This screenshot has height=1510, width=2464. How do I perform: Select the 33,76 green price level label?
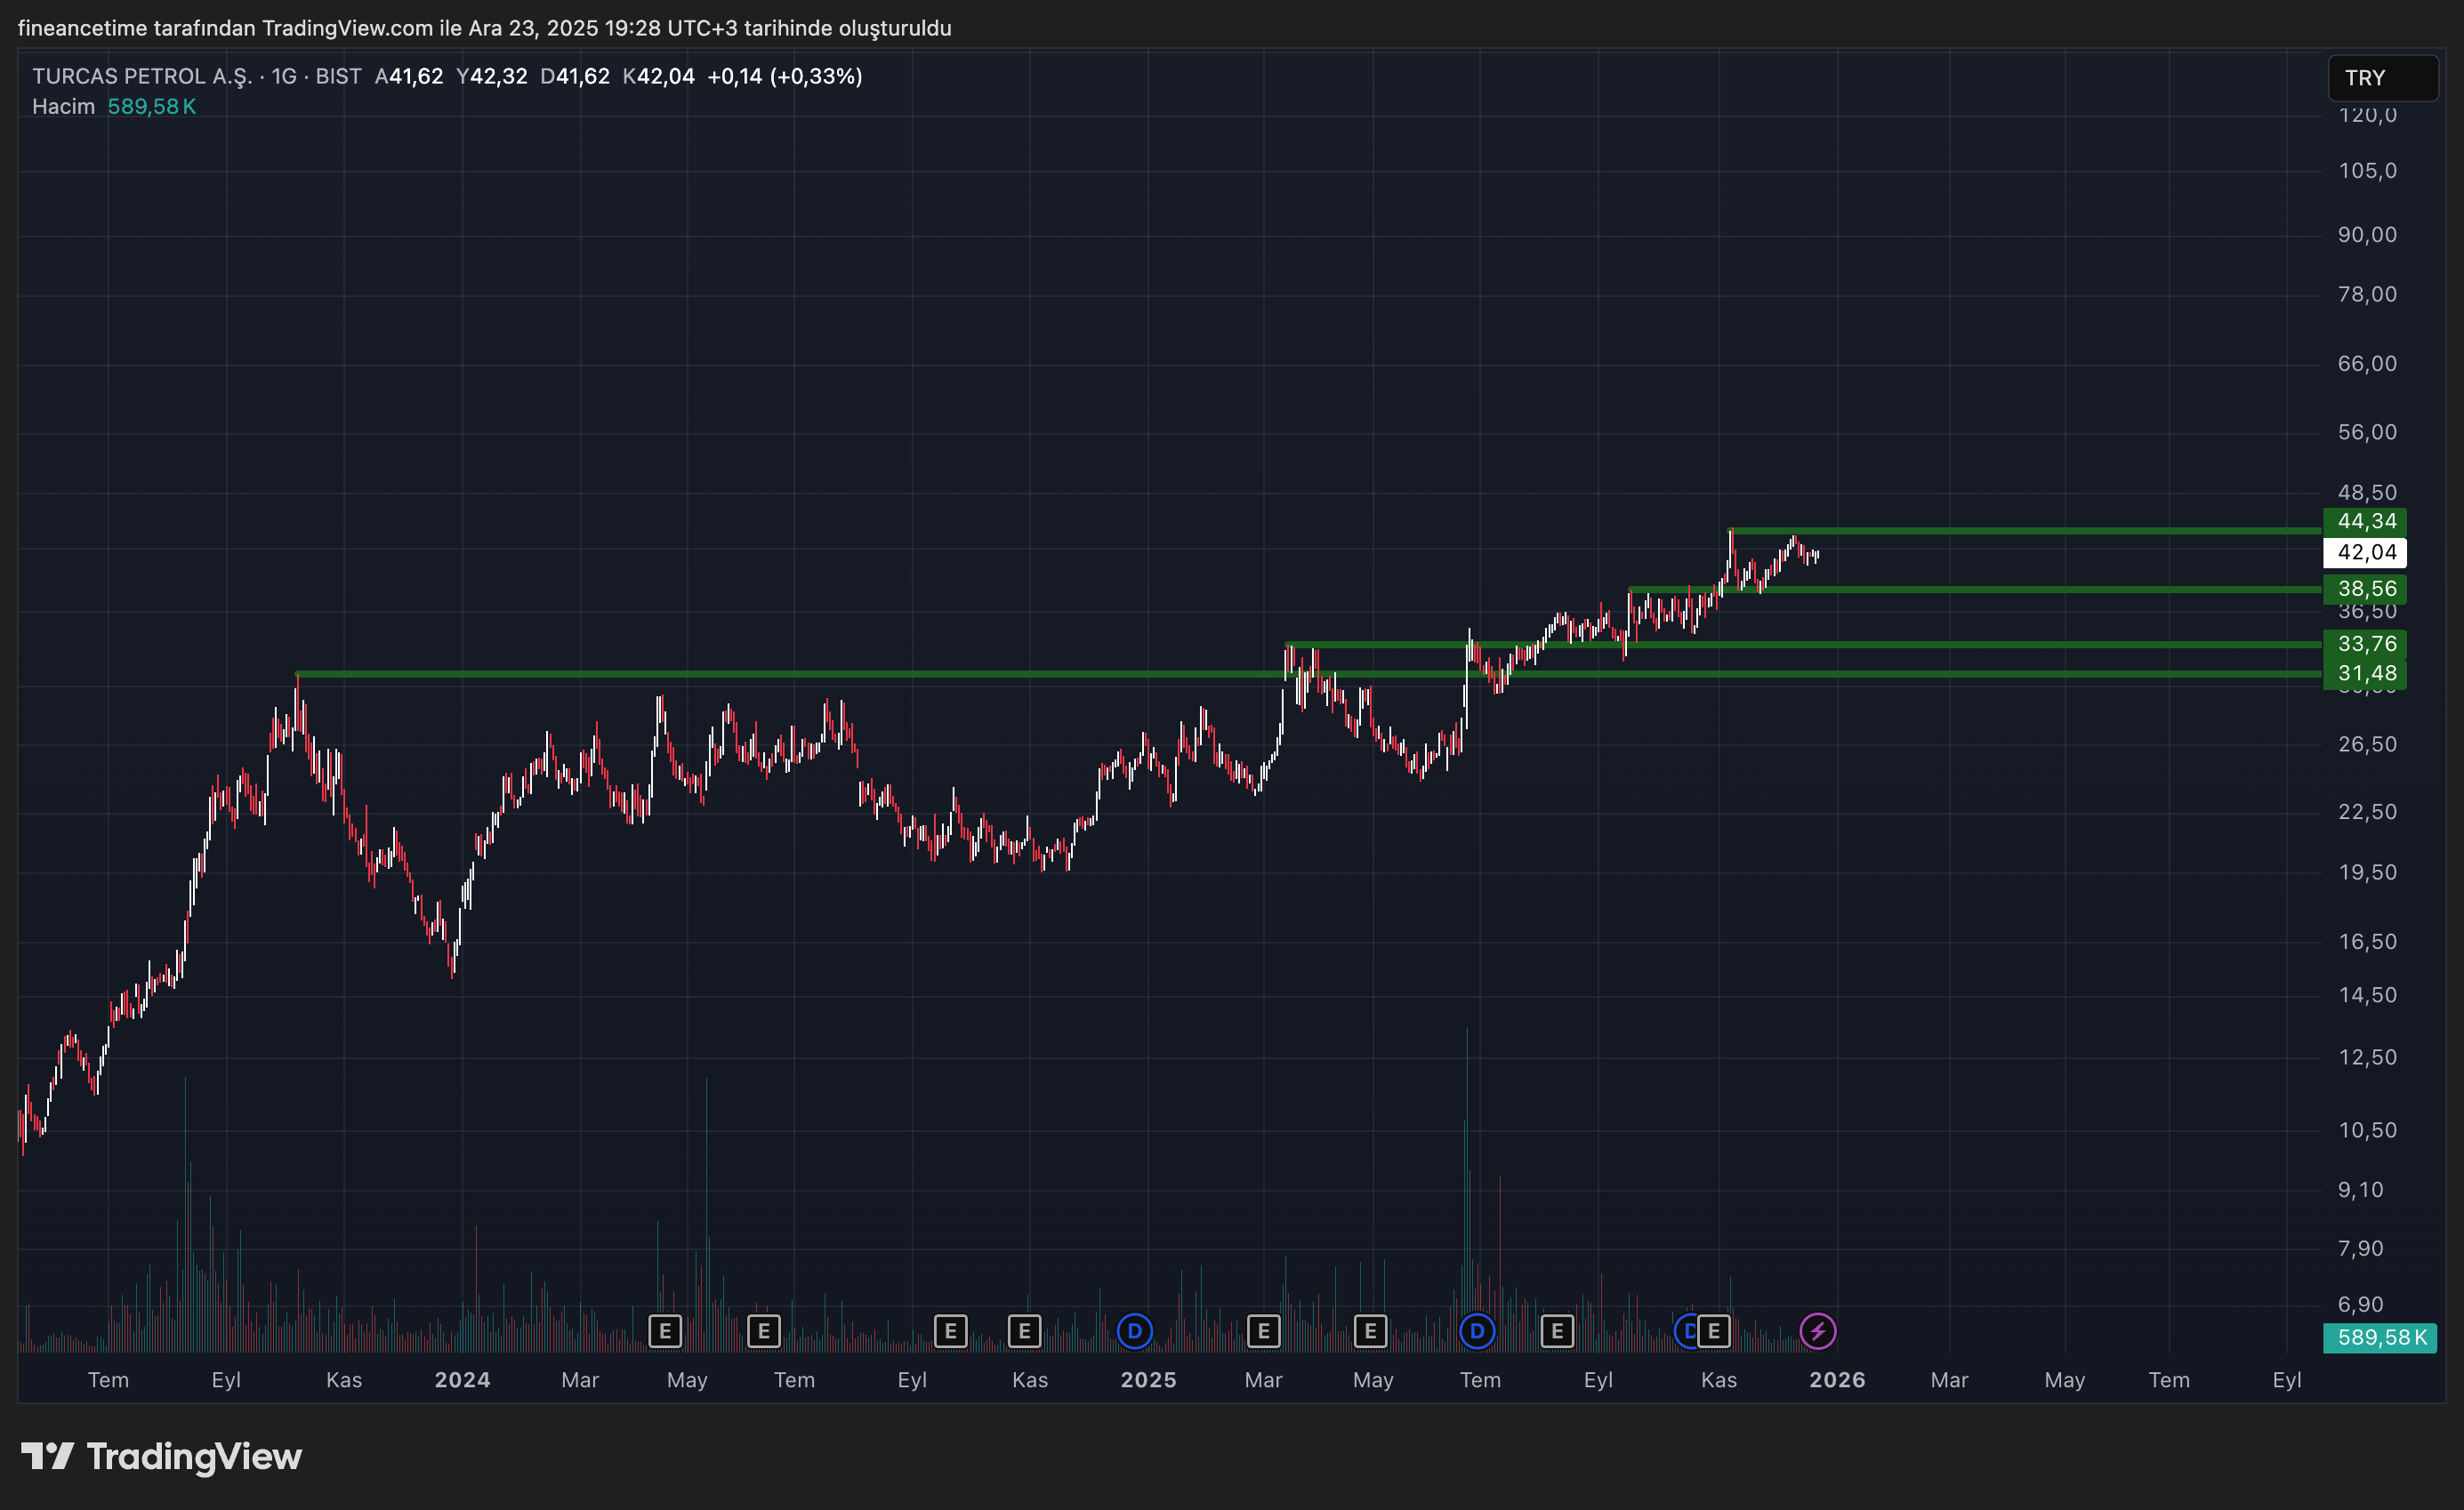[x=2365, y=644]
